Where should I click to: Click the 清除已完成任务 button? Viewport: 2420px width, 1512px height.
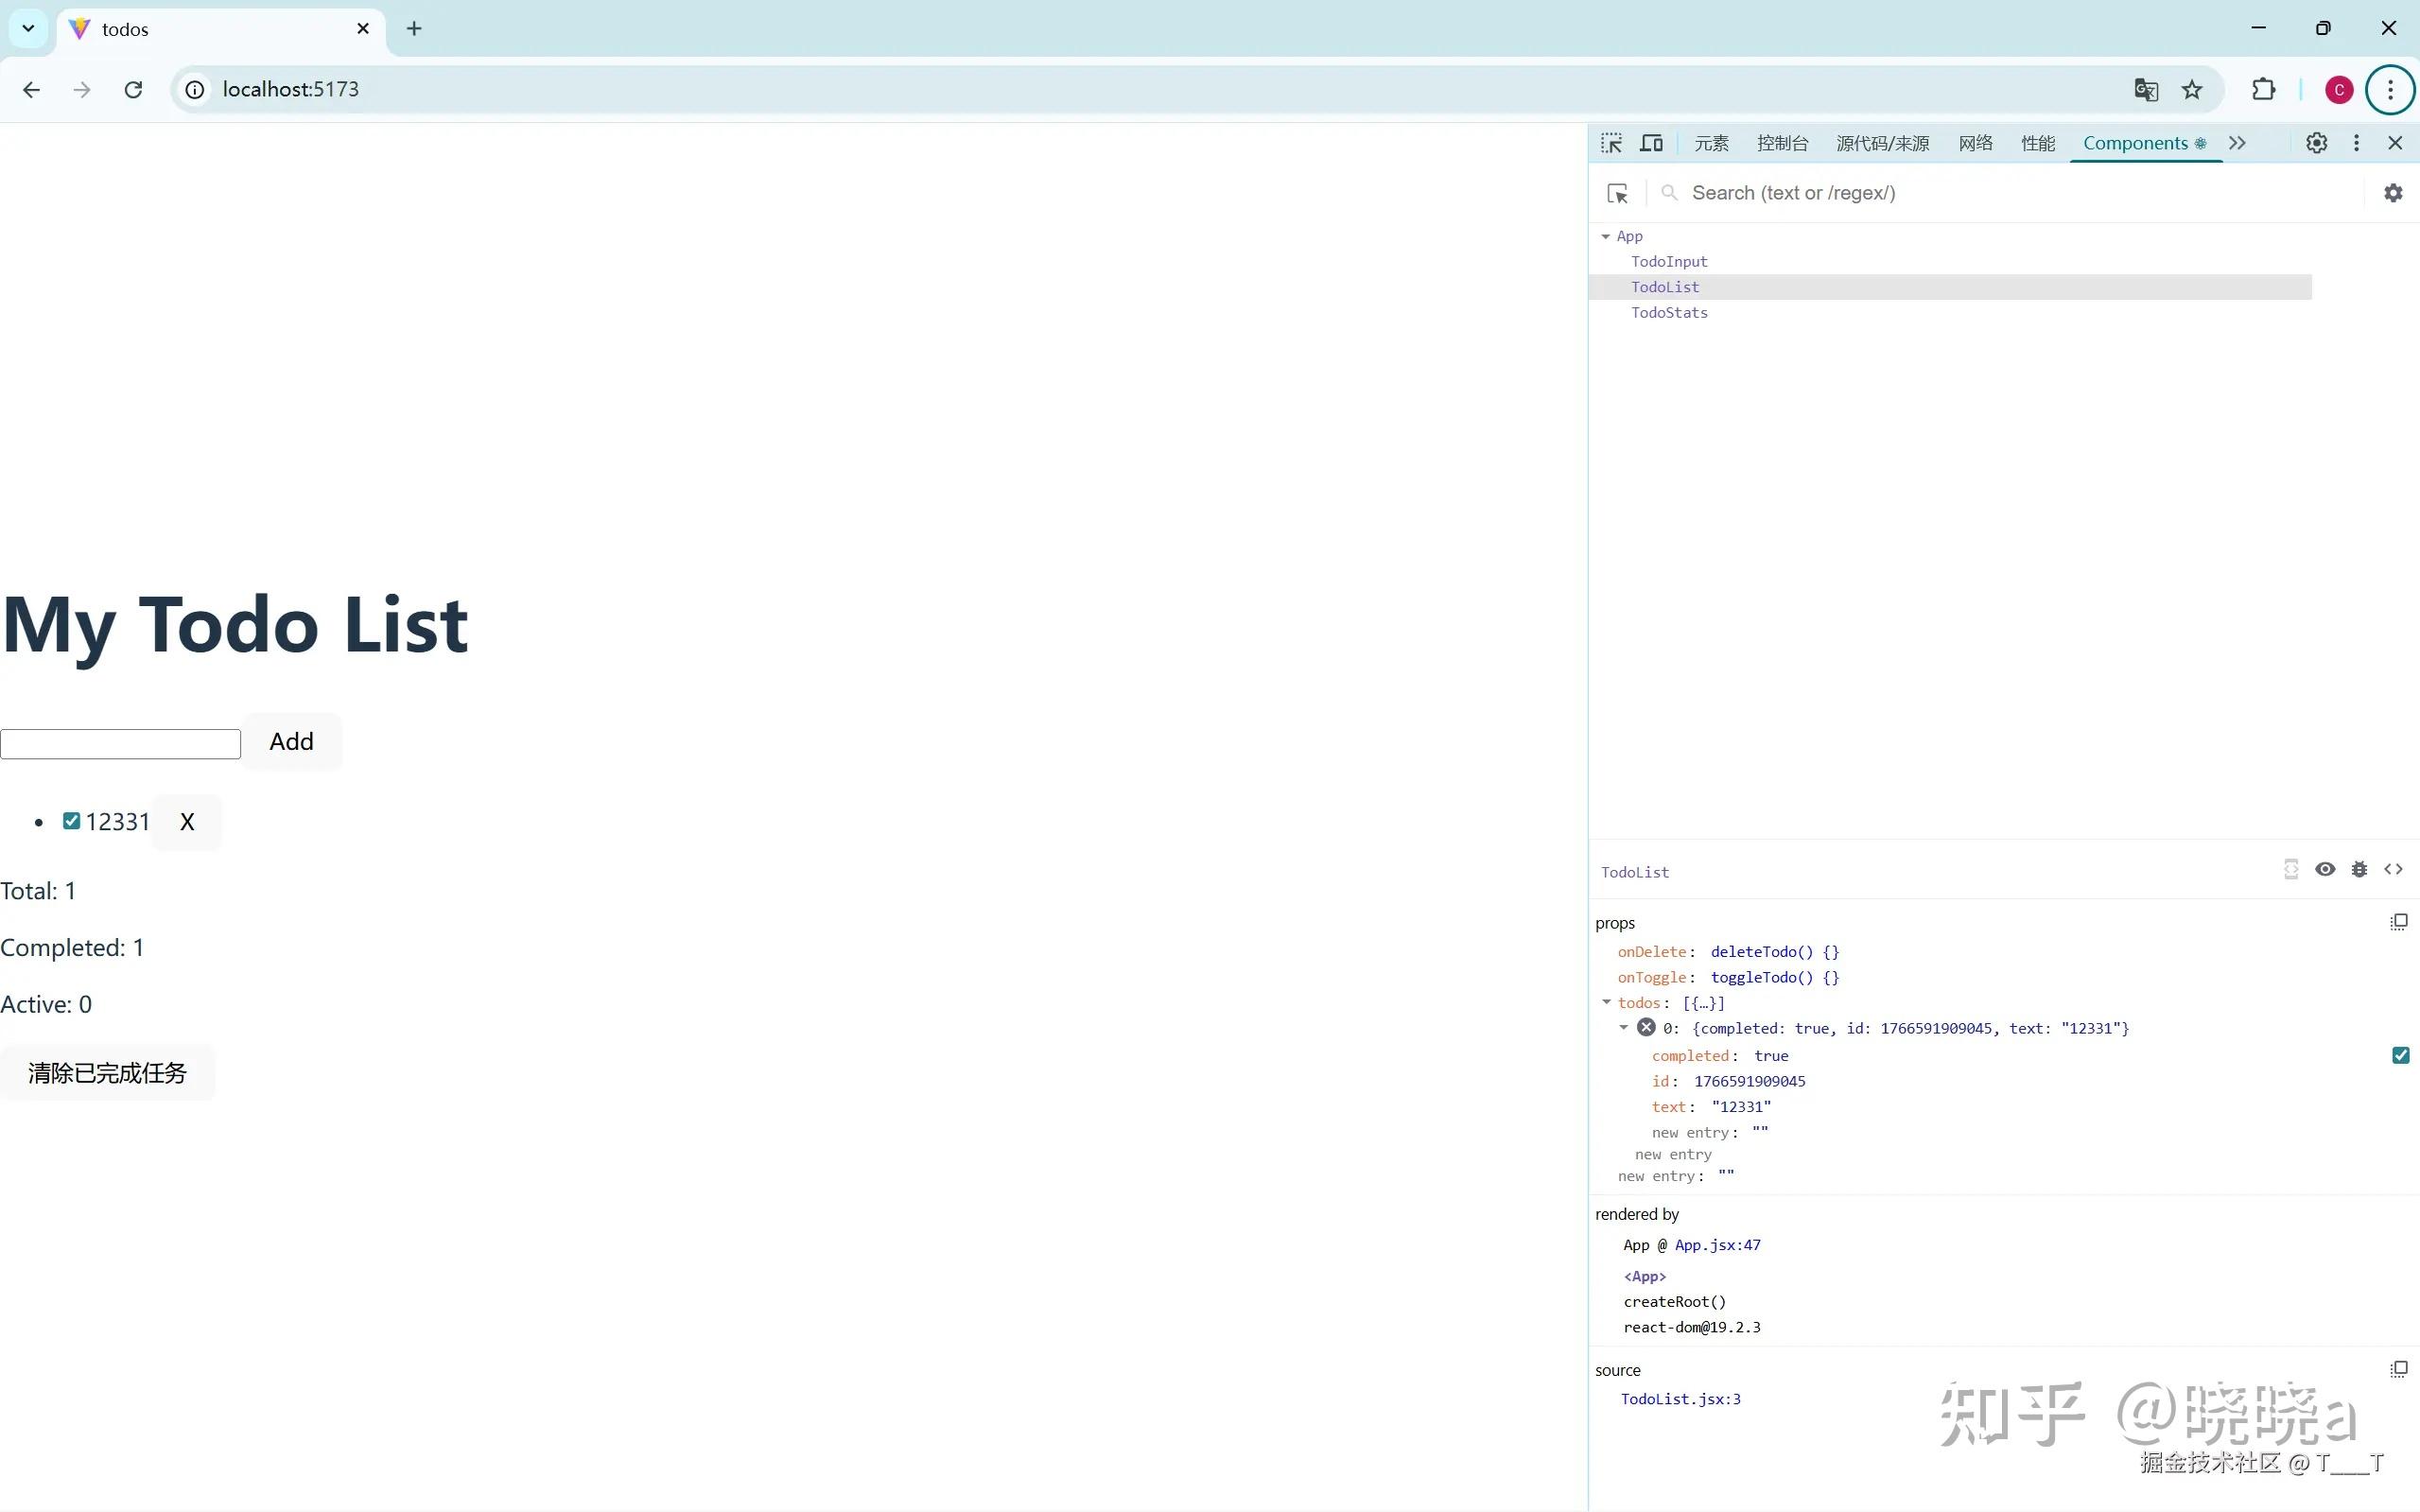click(107, 1073)
